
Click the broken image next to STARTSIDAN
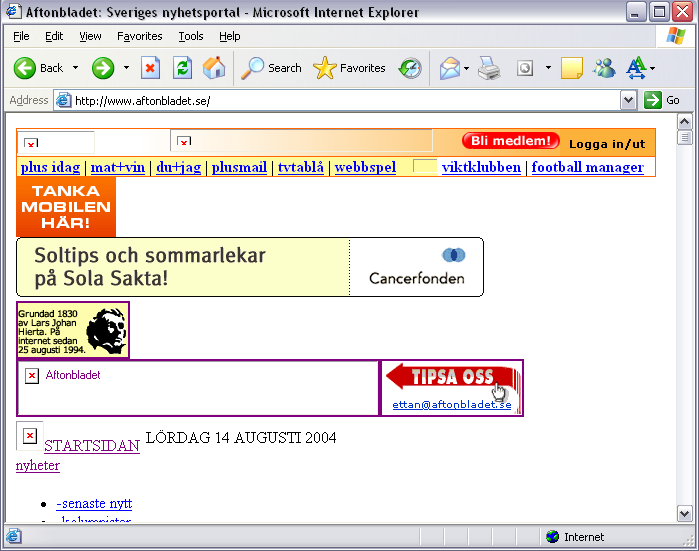tap(30, 436)
